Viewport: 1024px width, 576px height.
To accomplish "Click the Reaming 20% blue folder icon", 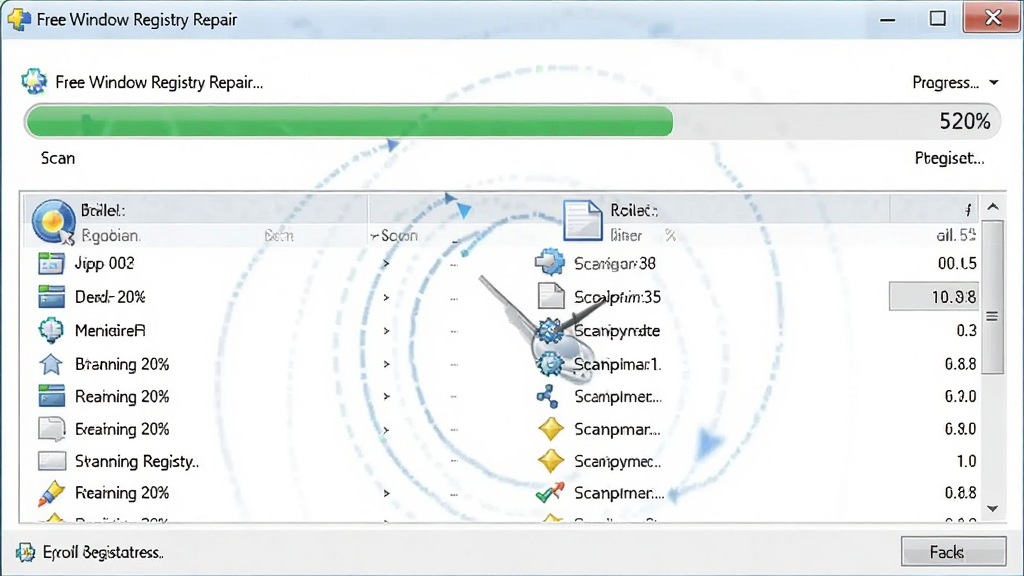I will 51,396.
